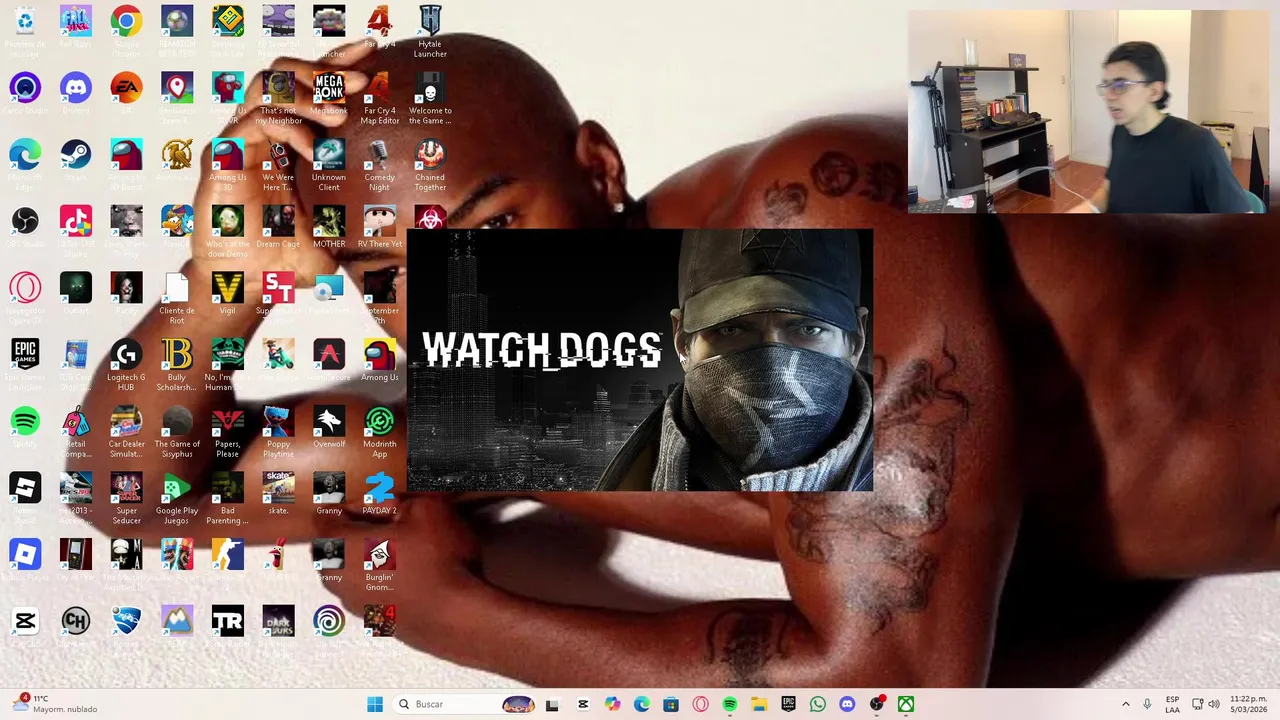Open the Unknown Client desktop icon
The height and width of the screenshot is (720, 1280).
pyautogui.click(x=329, y=155)
